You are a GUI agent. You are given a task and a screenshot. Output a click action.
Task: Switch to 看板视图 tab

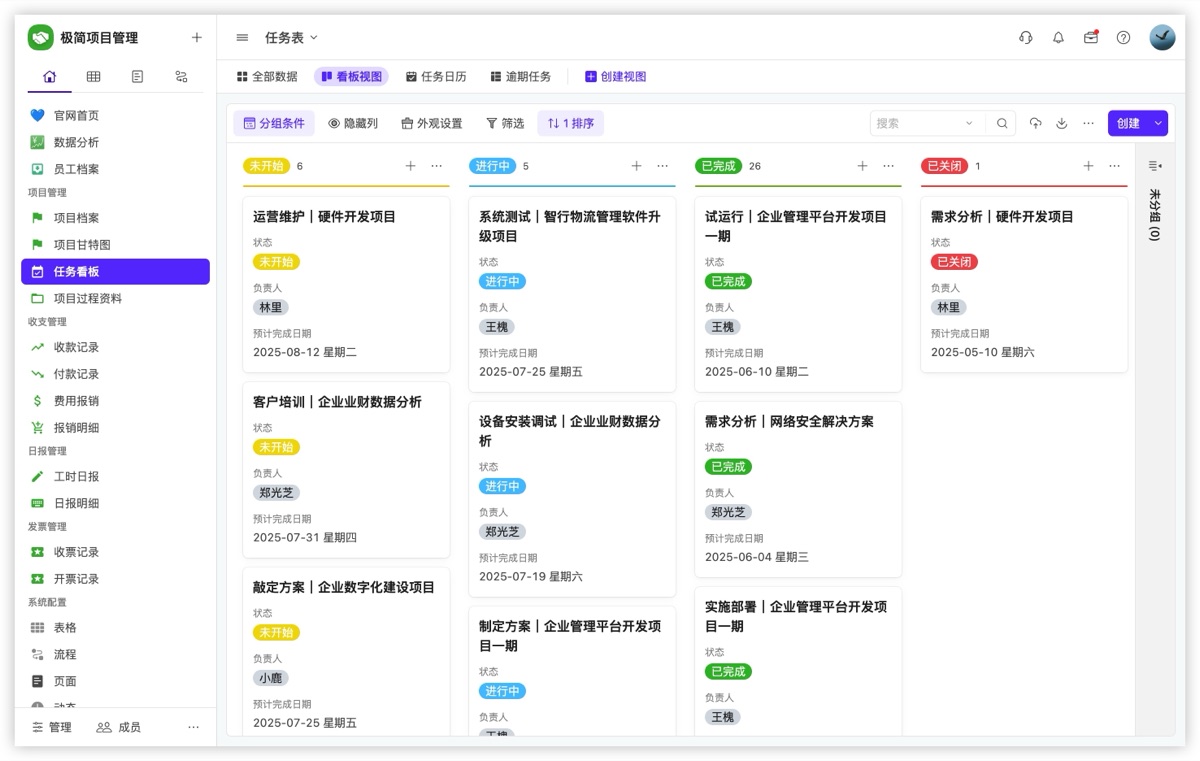point(351,76)
